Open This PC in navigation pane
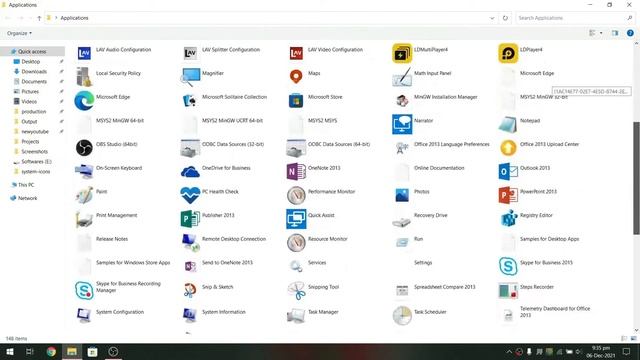The image size is (640, 360). (26, 185)
